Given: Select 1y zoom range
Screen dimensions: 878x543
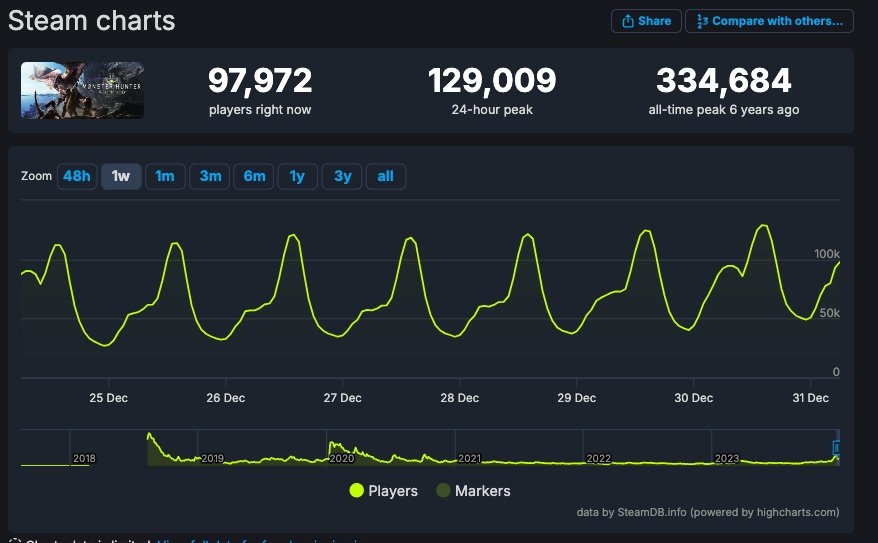Looking at the screenshot, I should pyautogui.click(x=297, y=176).
